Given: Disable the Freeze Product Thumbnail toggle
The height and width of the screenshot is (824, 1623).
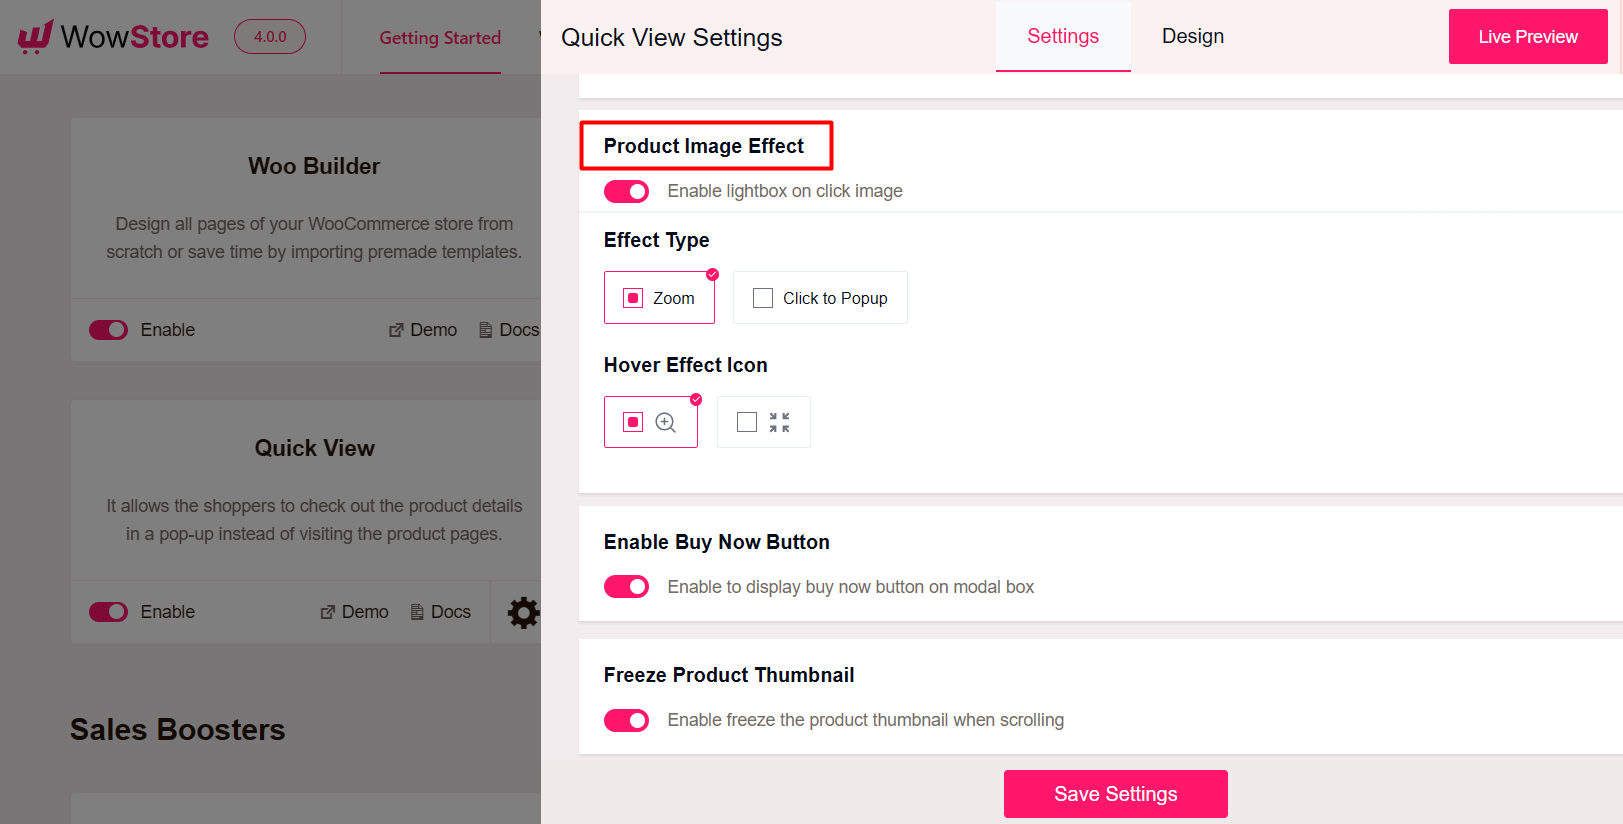Looking at the screenshot, I should click(626, 719).
